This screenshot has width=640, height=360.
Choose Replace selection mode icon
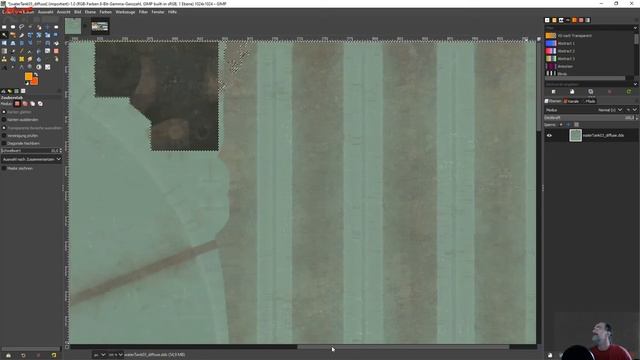tap(17, 104)
